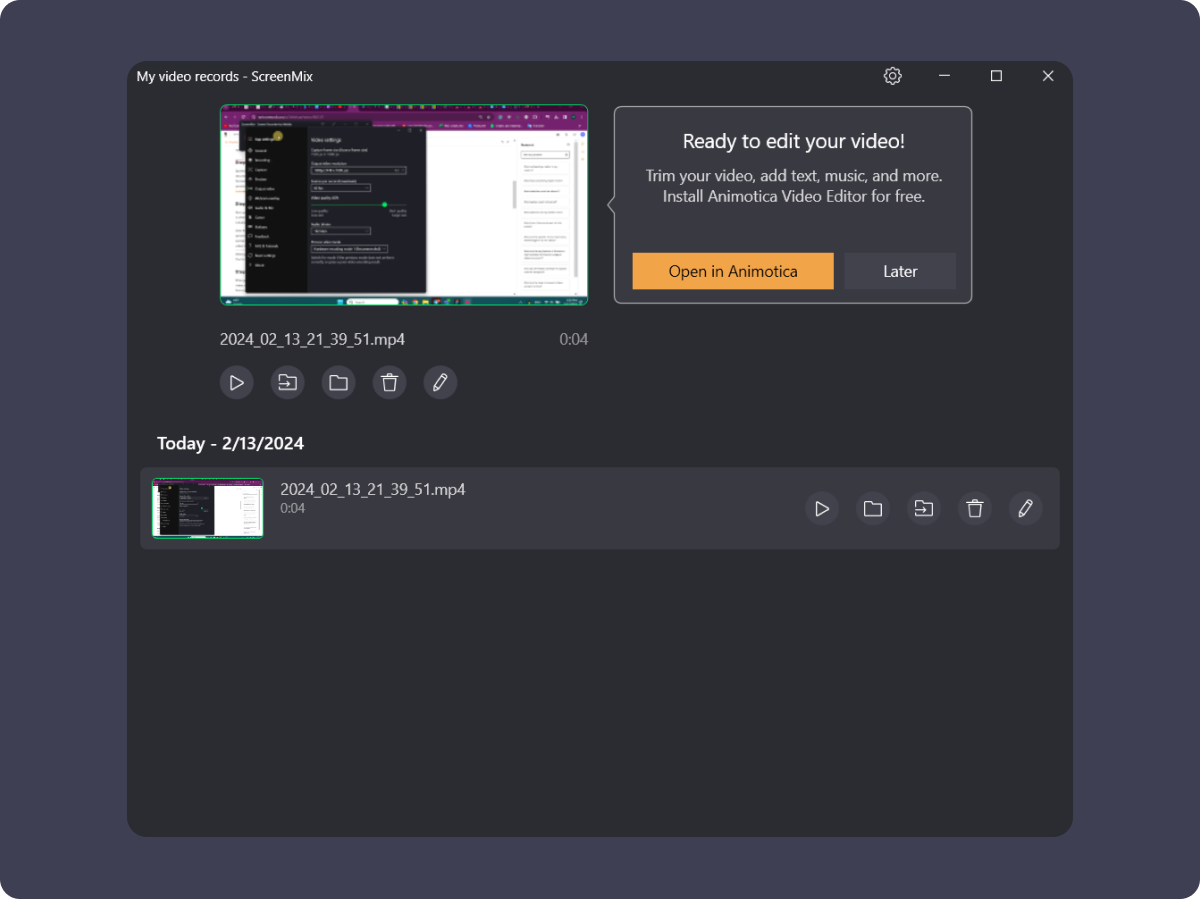
Task: Open ScreenMix settings gear icon
Action: click(x=893, y=76)
